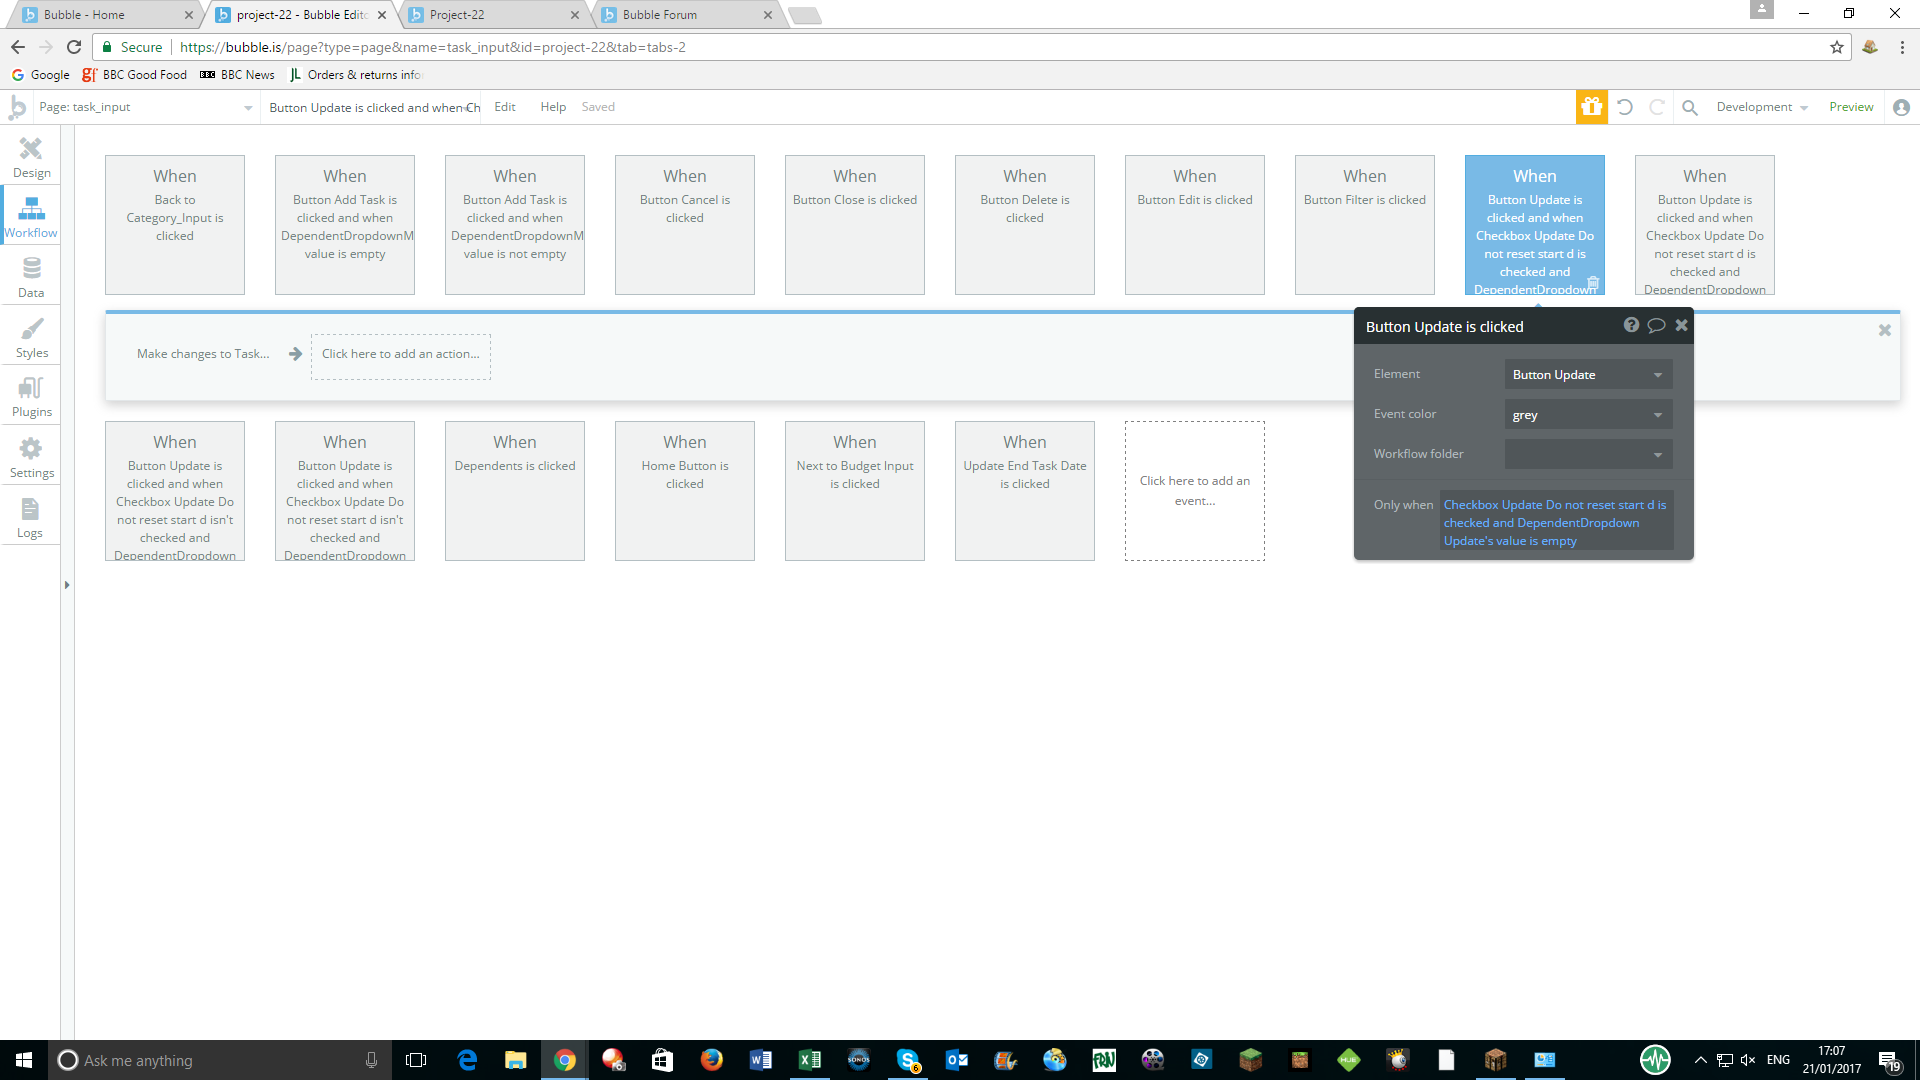Click the search magnifier in toolbar

[1689, 107]
